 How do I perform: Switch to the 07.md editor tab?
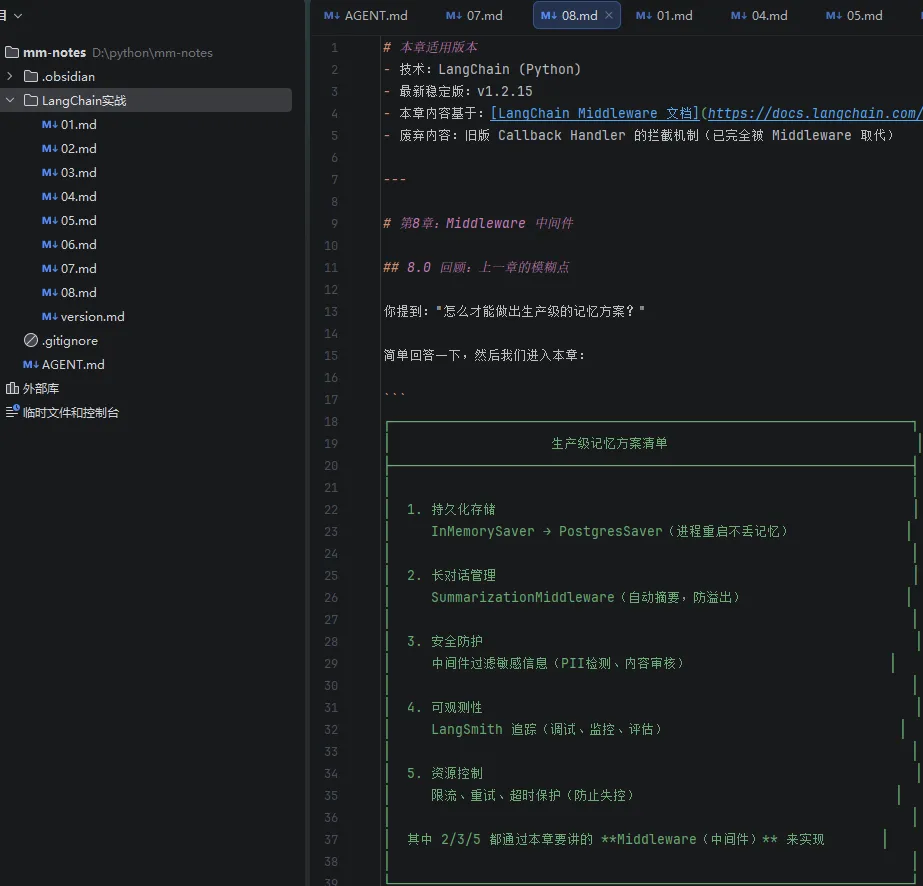click(474, 16)
